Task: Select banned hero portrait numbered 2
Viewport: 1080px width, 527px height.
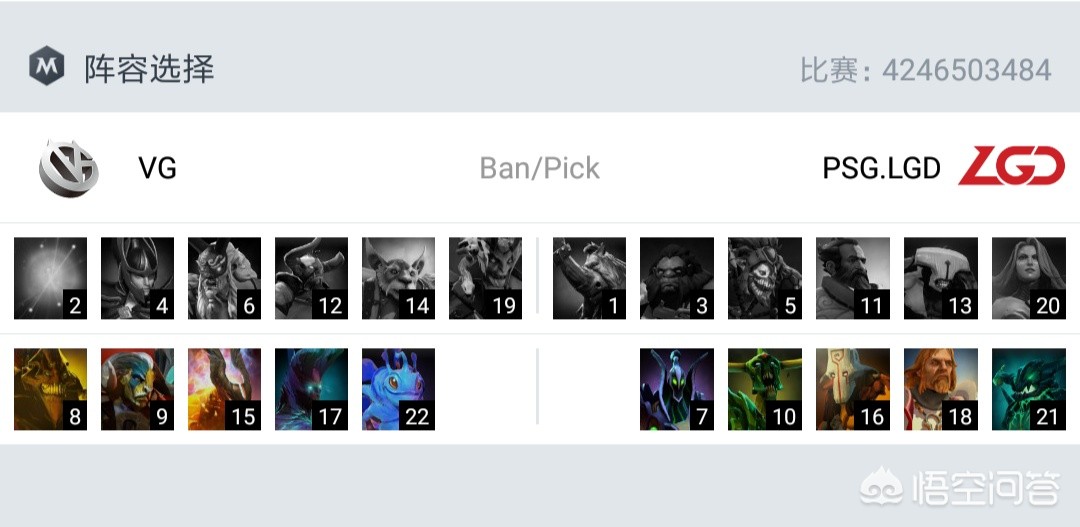Action: click(x=51, y=278)
